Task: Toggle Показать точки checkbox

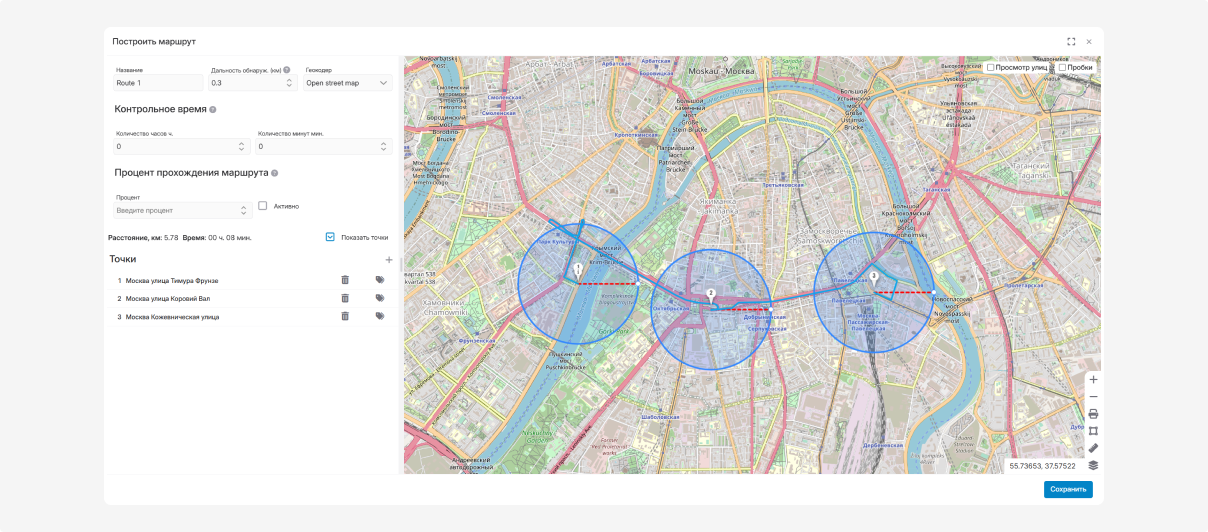Action: click(x=330, y=237)
